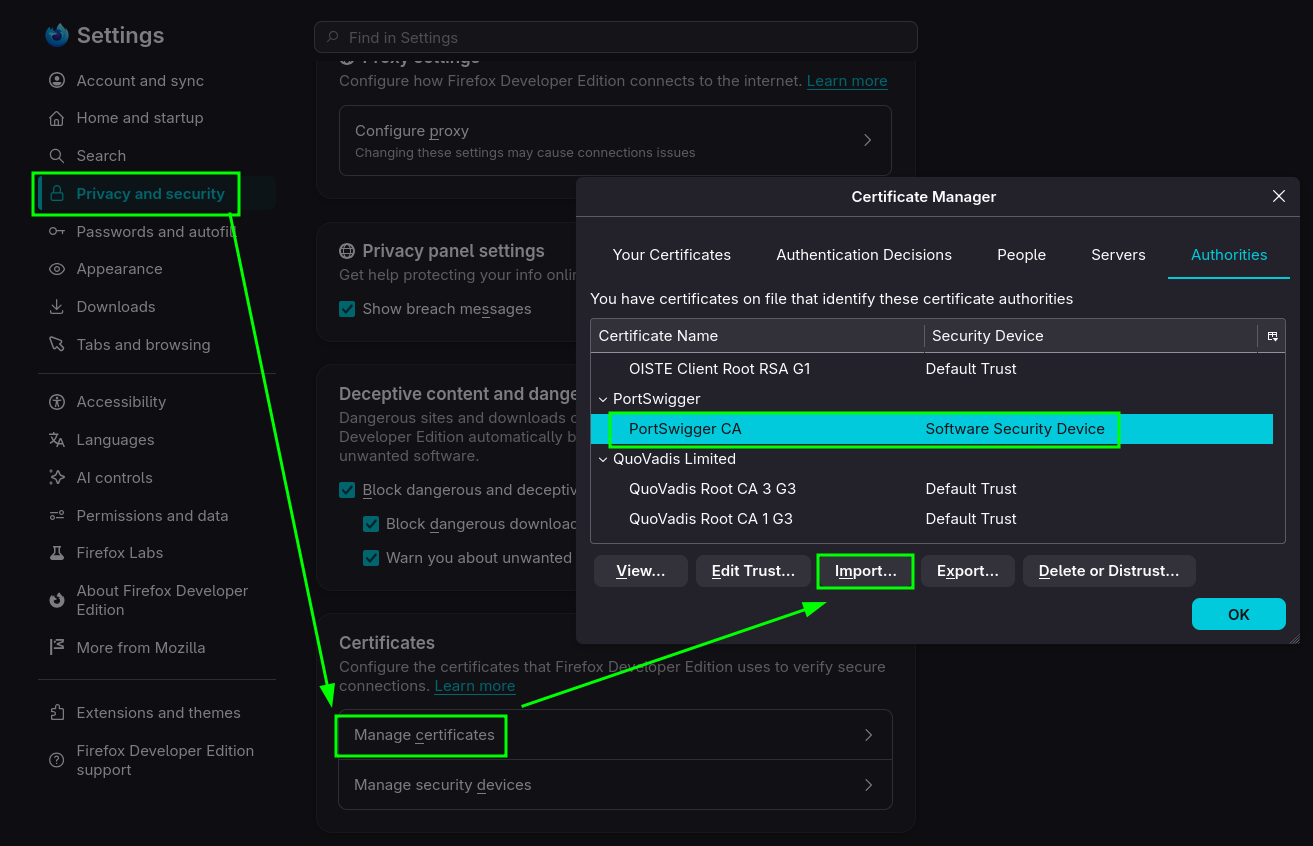The image size is (1313, 846).
Task: Click the Firefox Labs flask icon
Action: point(57,553)
